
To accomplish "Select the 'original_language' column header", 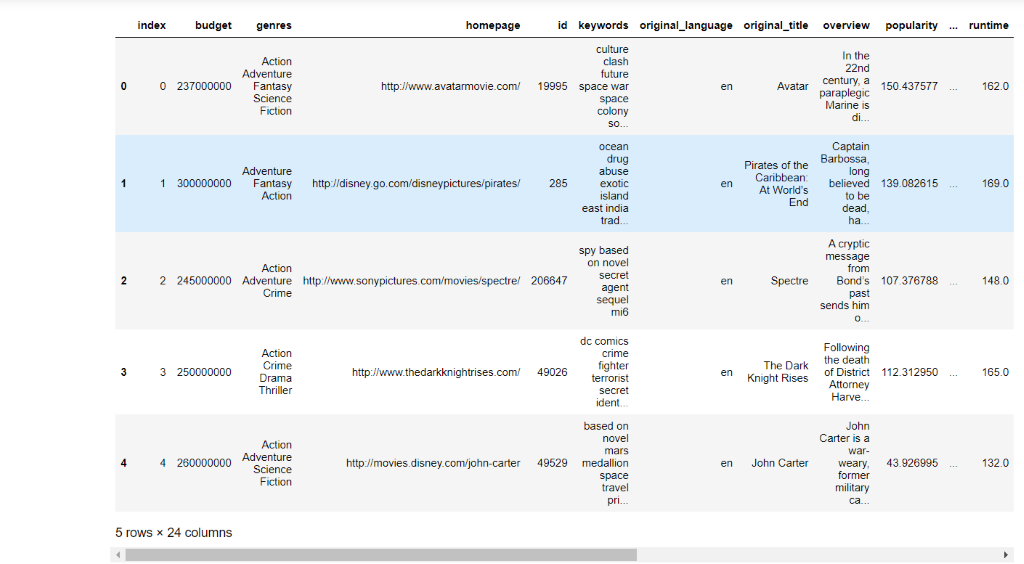I will 686,25.
